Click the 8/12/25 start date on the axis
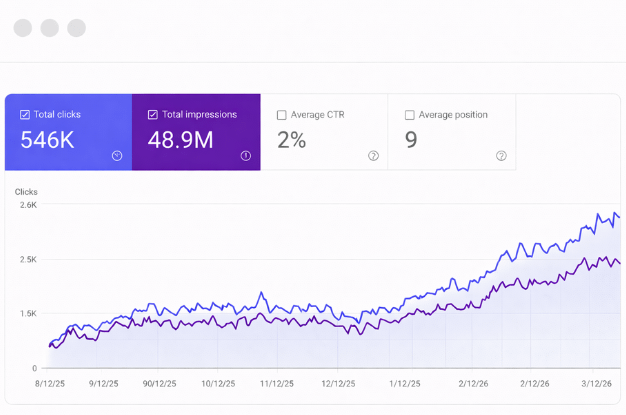Image resolution: width=626 pixels, height=415 pixels. click(x=50, y=383)
